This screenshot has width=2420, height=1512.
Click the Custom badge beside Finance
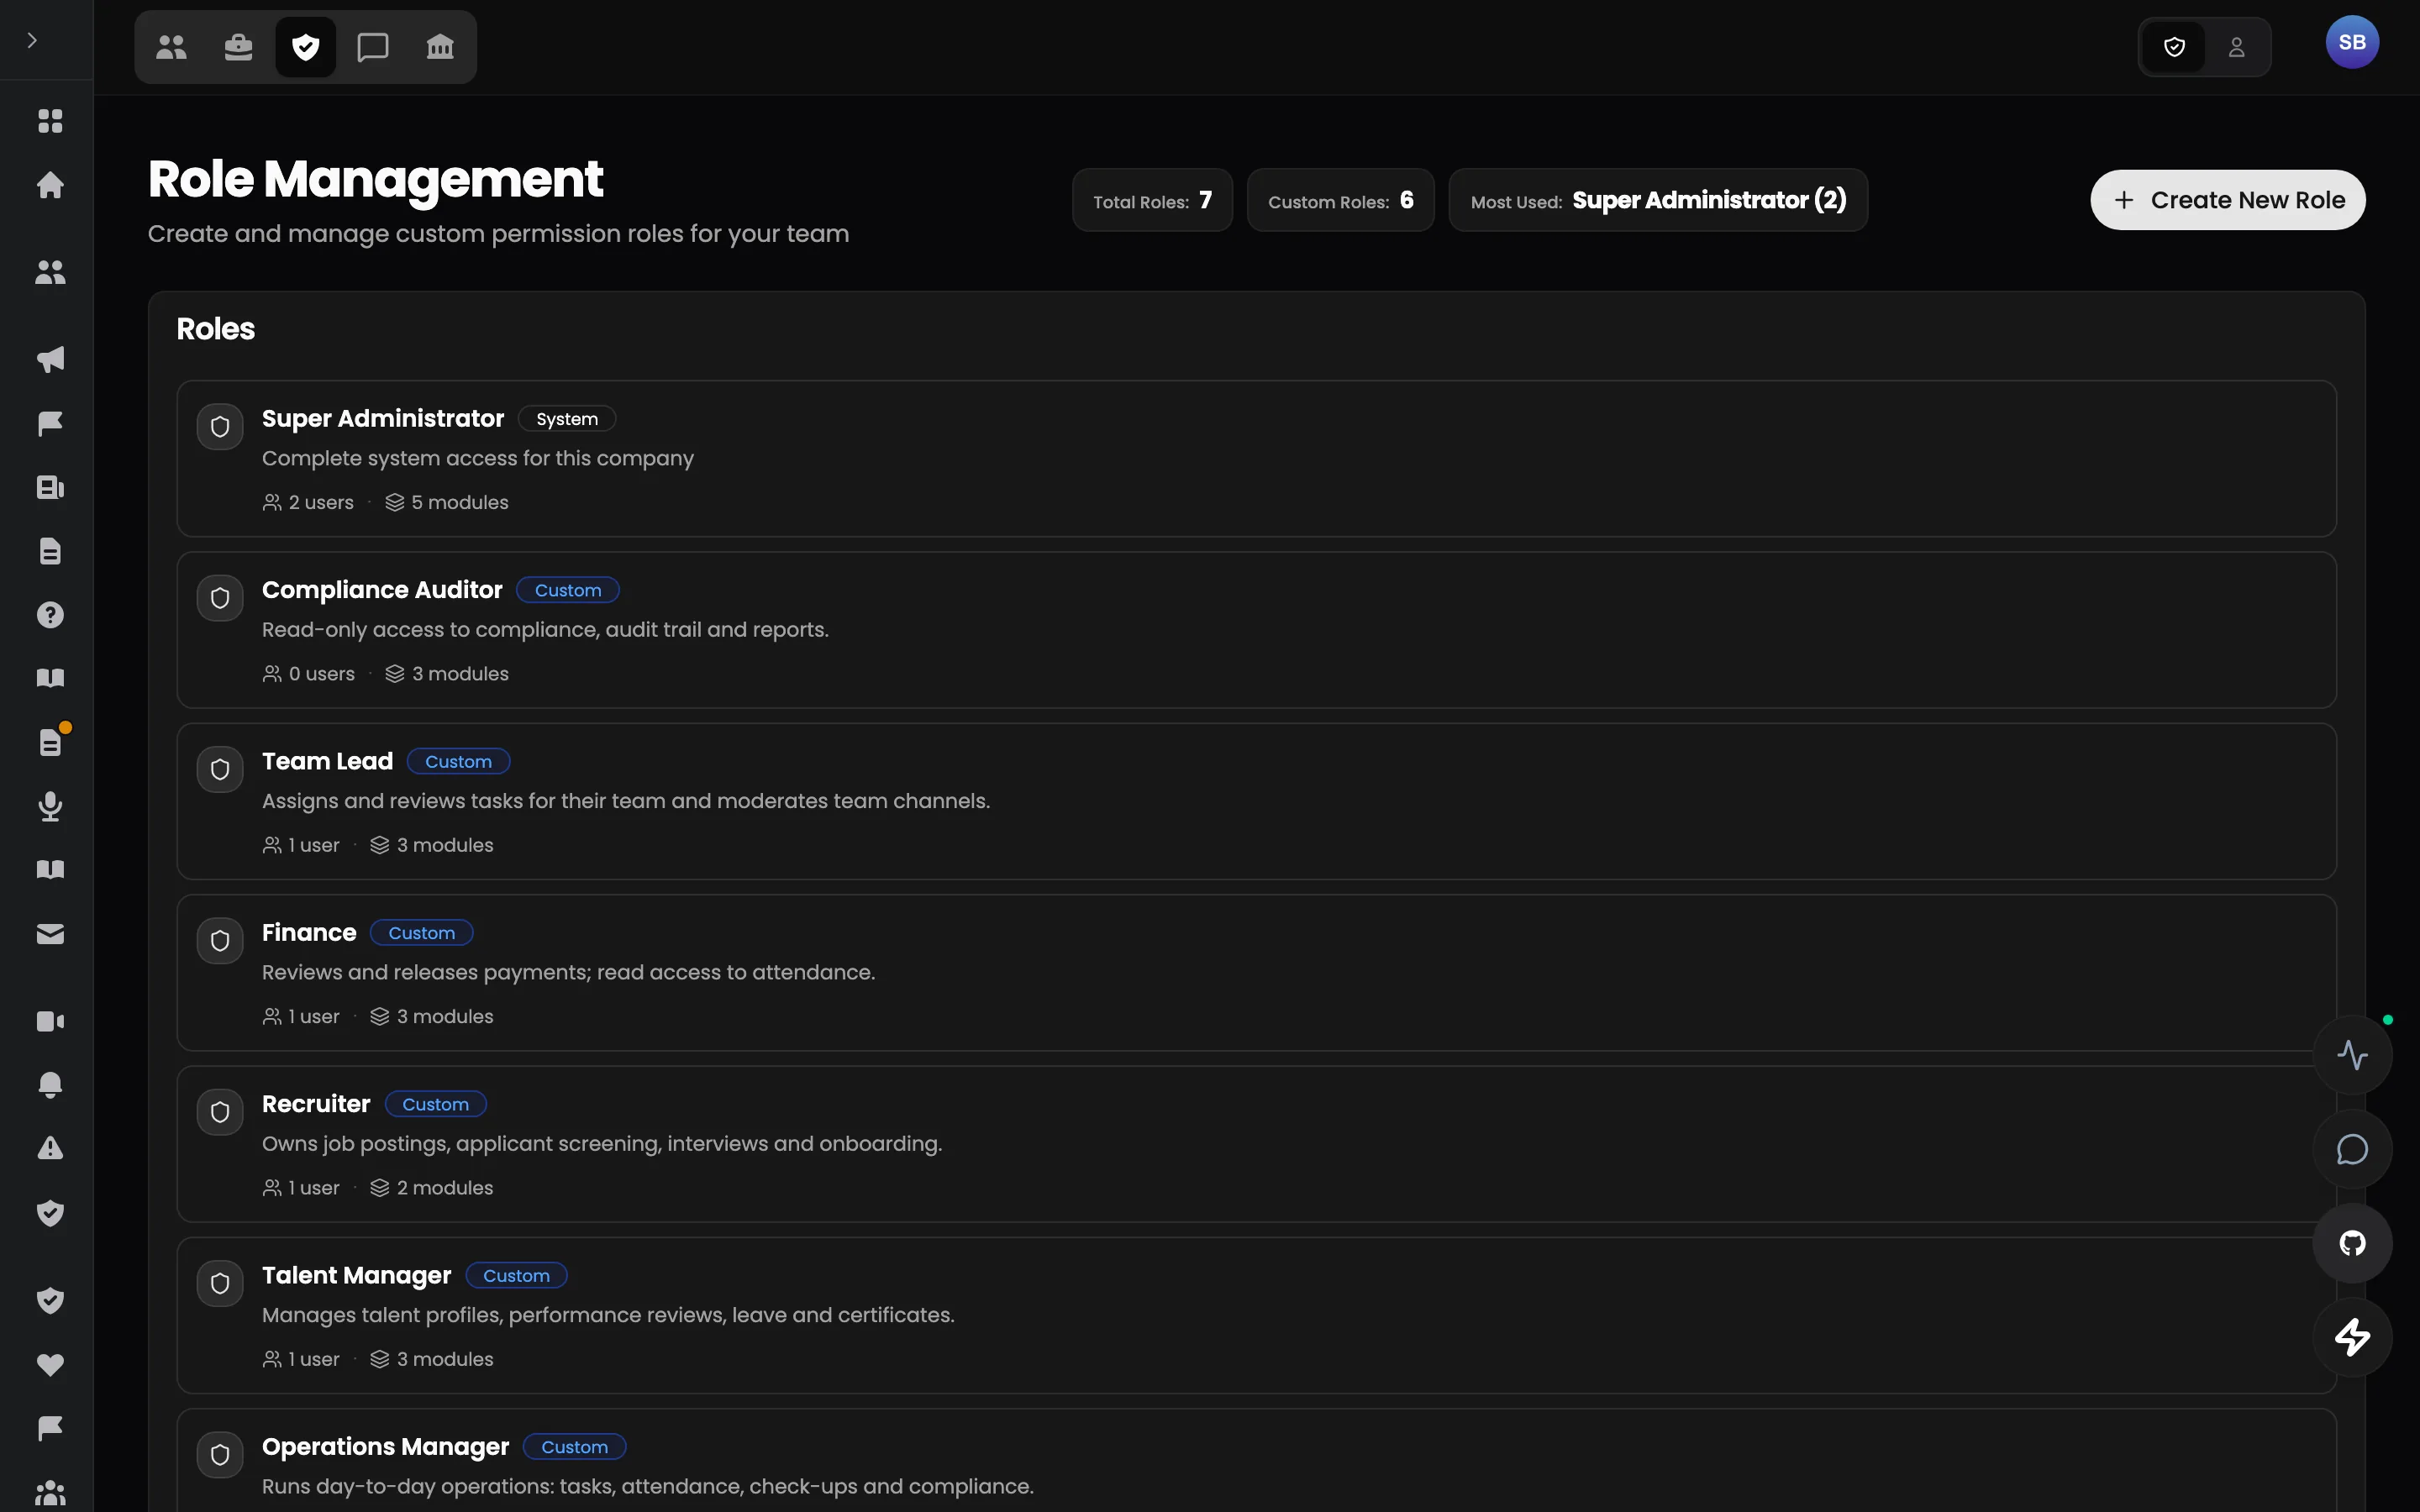421,933
